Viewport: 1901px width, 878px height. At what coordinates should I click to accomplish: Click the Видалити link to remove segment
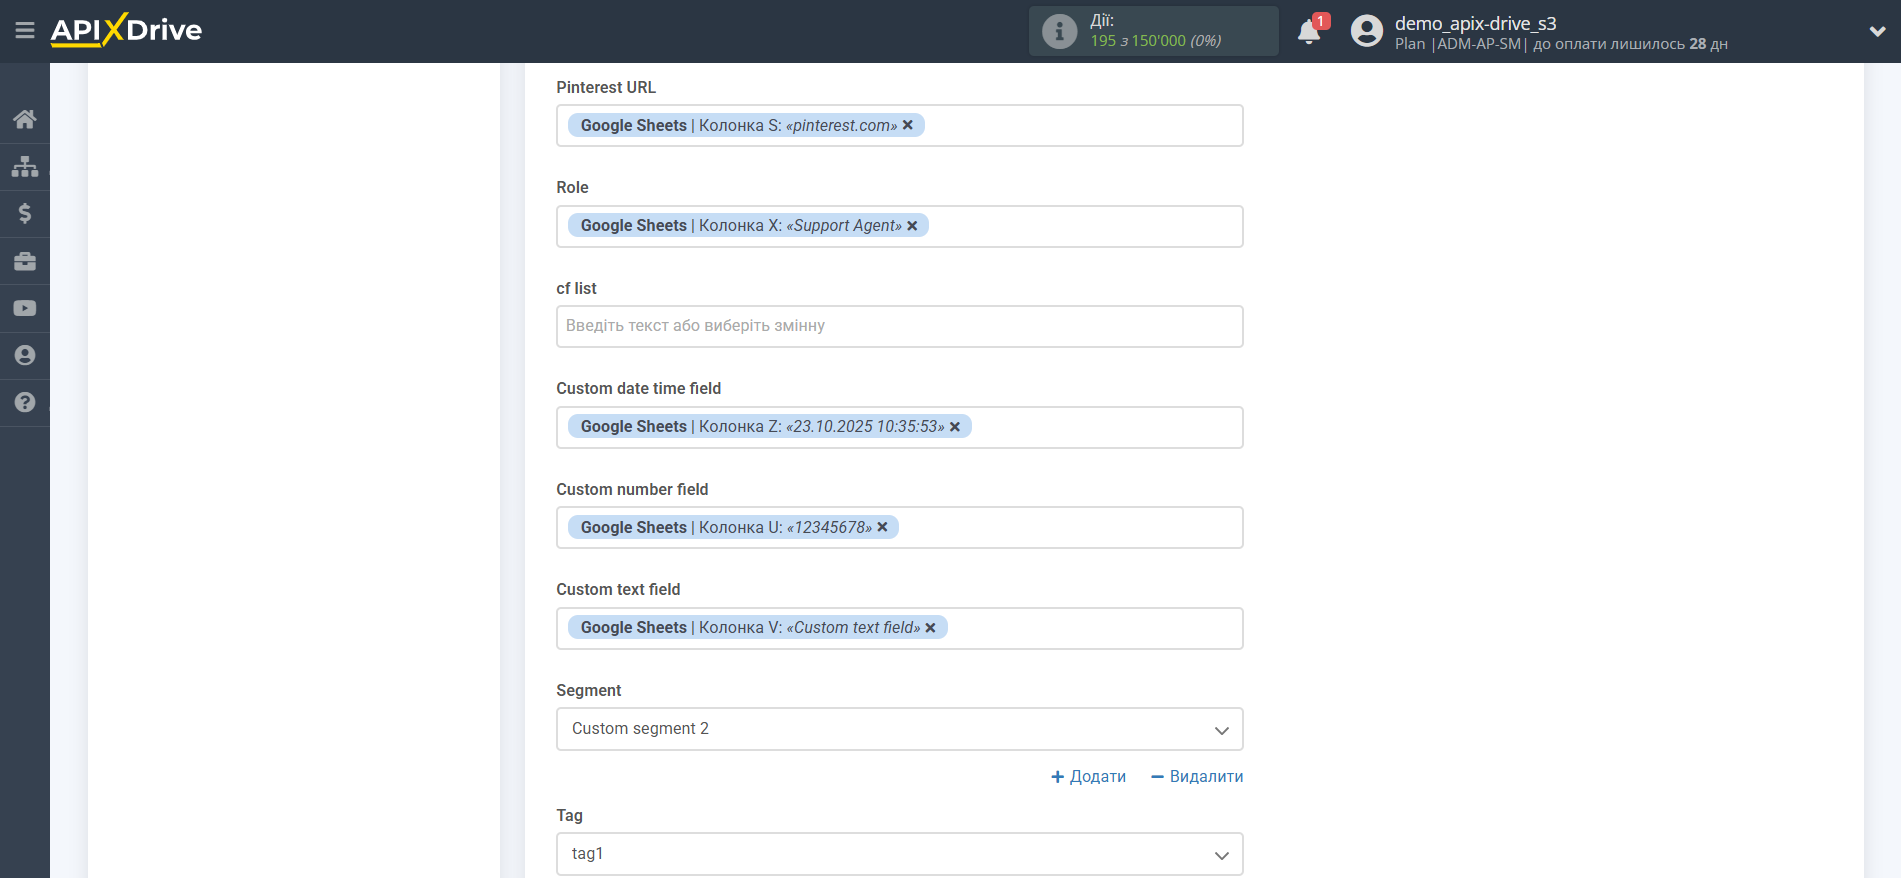tap(1197, 776)
